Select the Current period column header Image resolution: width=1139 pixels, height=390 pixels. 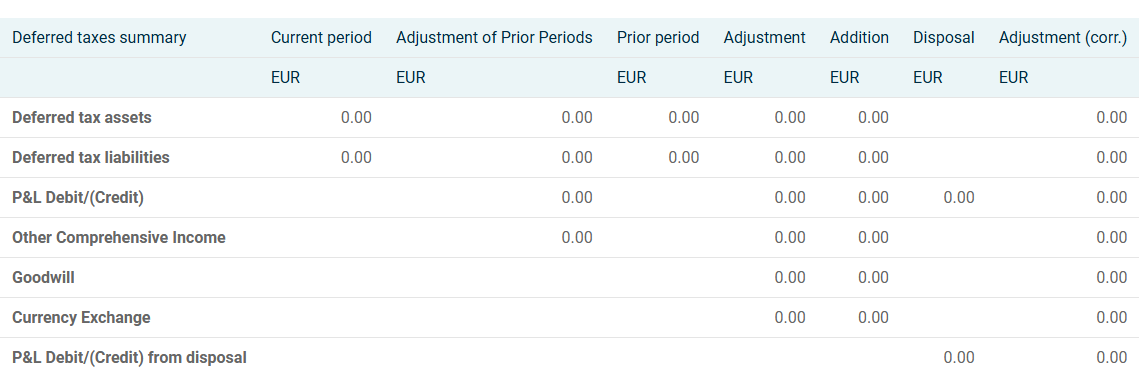(321, 38)
